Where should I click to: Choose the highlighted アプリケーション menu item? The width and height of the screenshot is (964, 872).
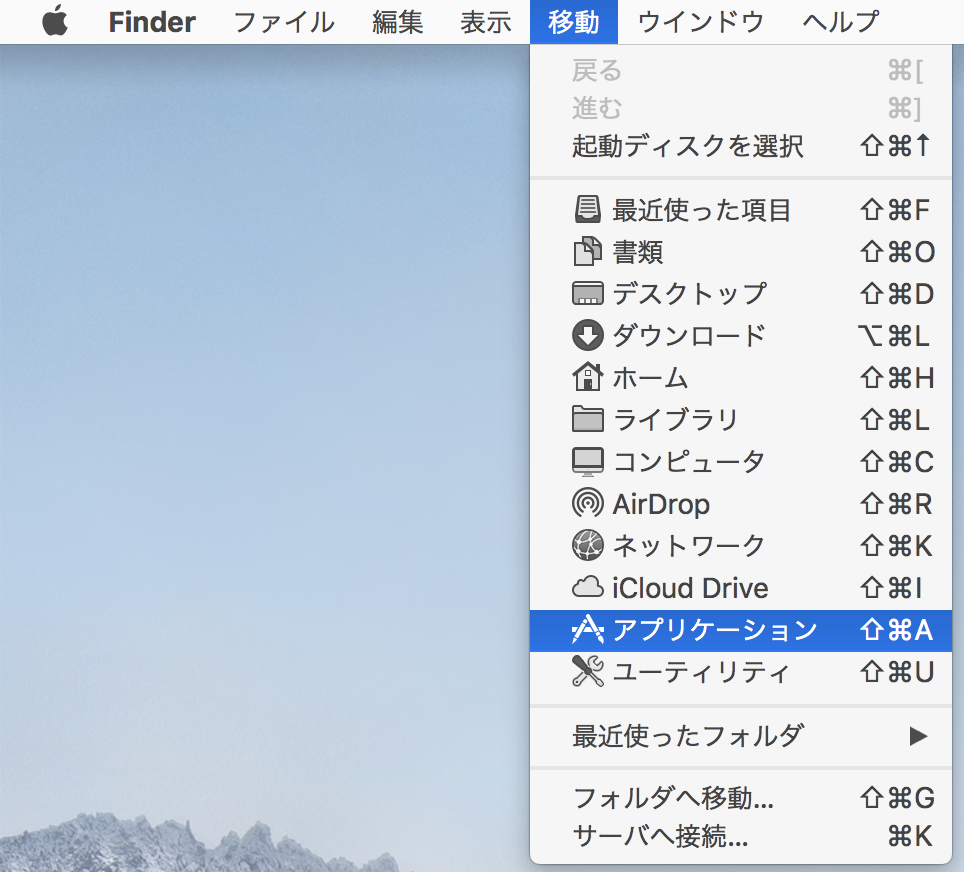click(714, 630)
